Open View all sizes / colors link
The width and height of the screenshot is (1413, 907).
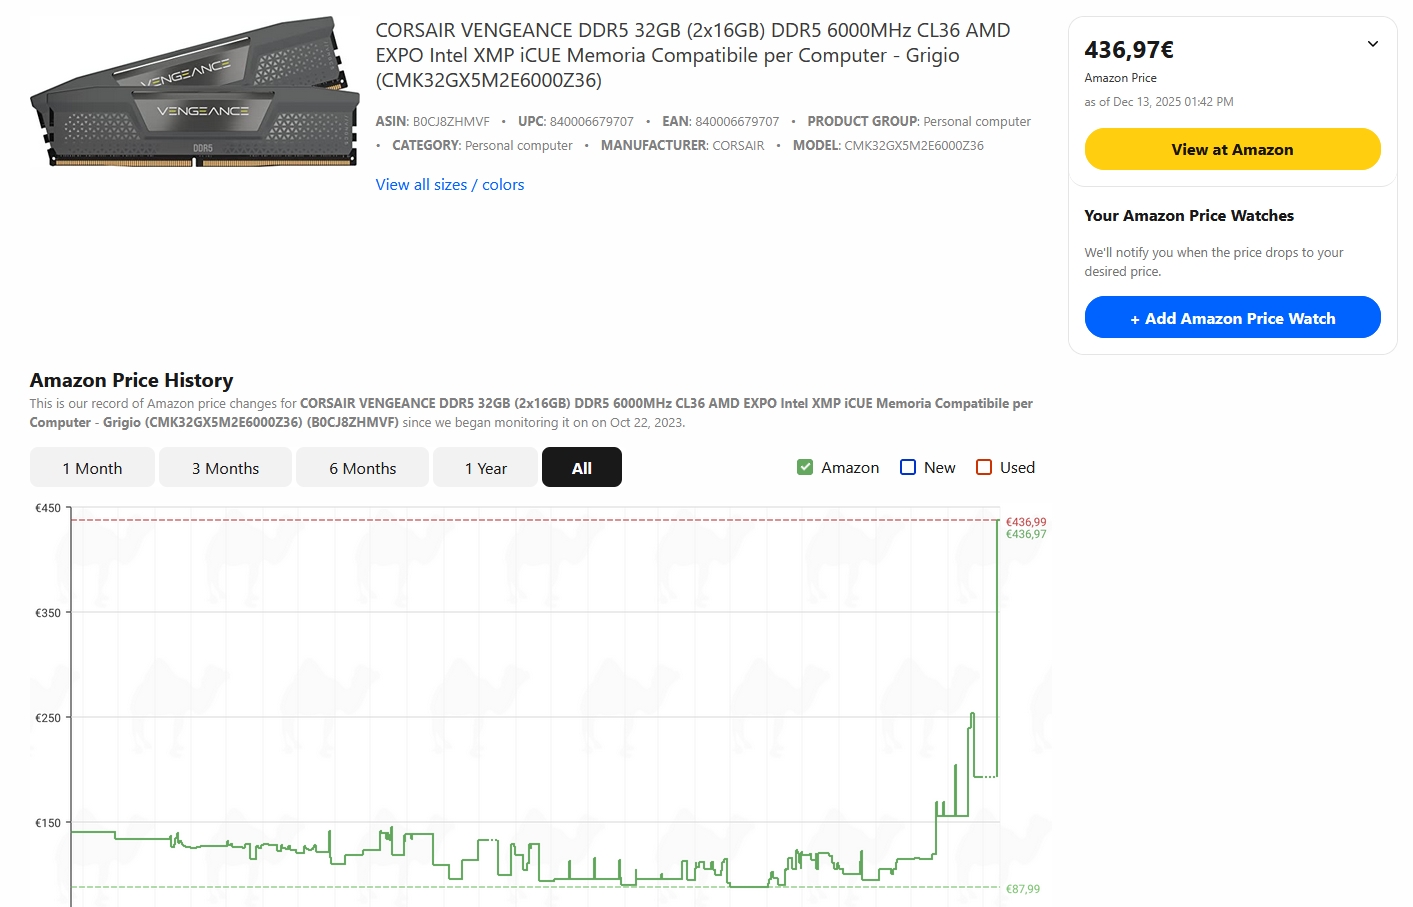[450, 185]
